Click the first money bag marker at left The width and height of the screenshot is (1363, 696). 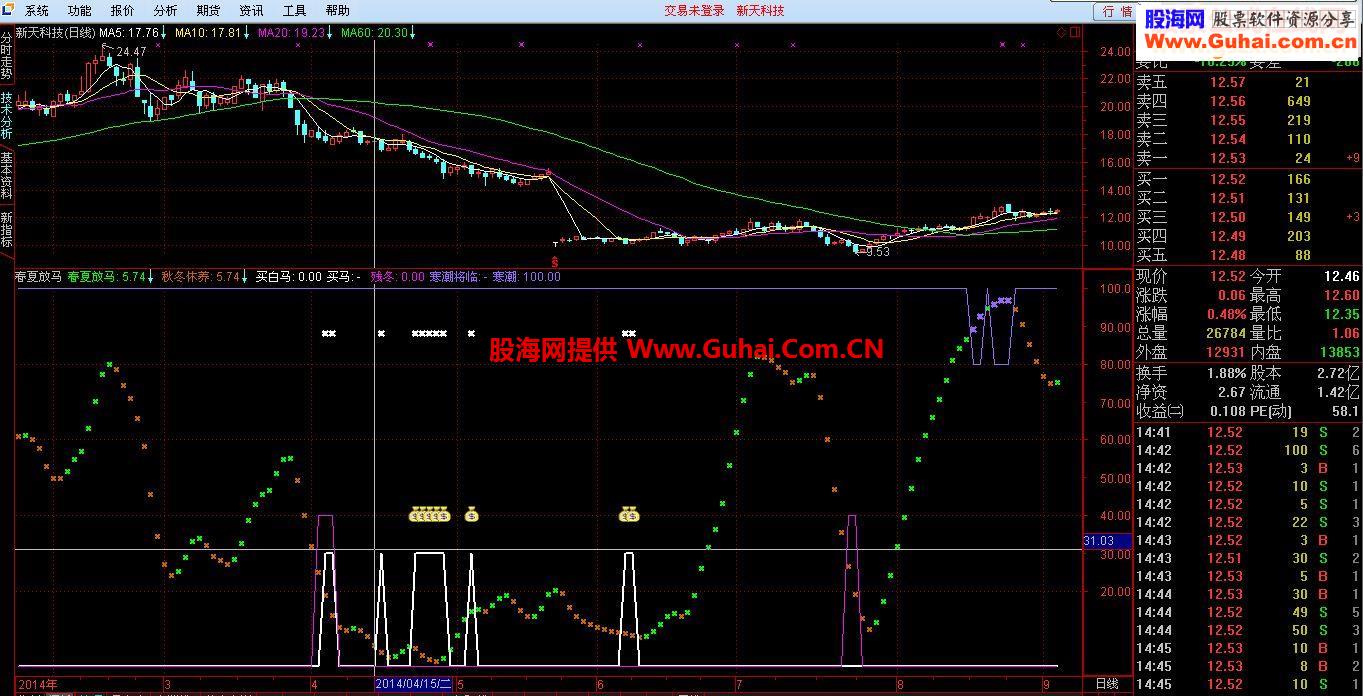415,516
